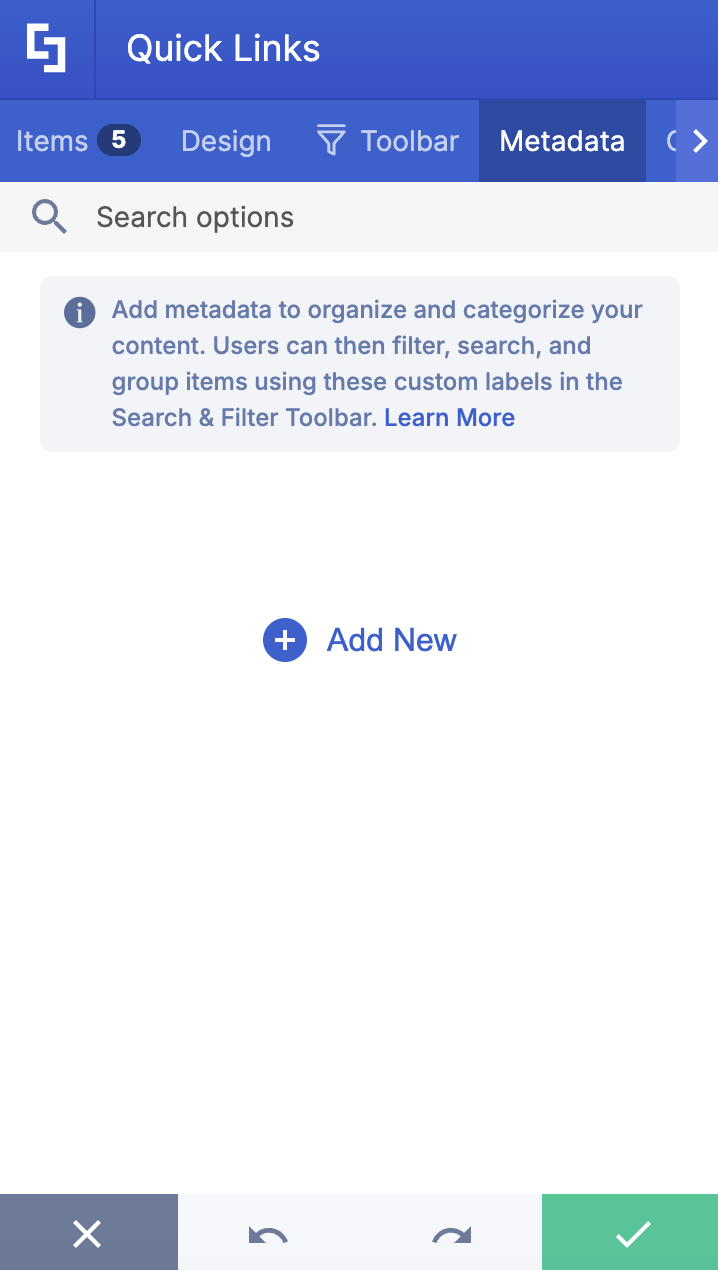Viewport: 718px width, 1270px height.
Task: Click the Add New button
Action: click(x=391, y=640)
